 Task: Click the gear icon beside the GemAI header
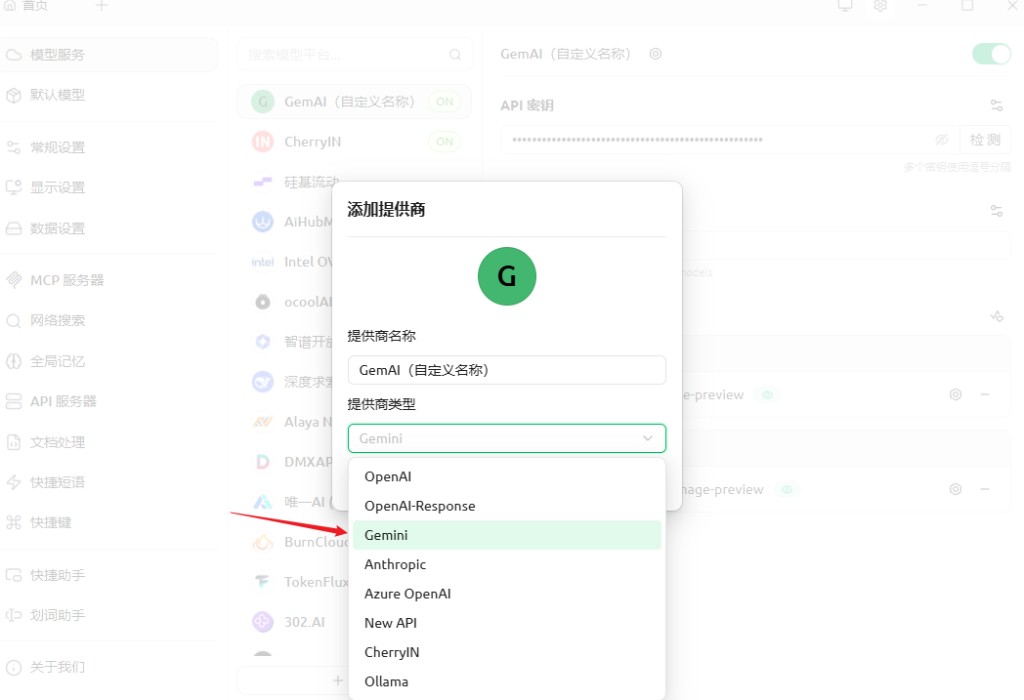tap(655, 54)
